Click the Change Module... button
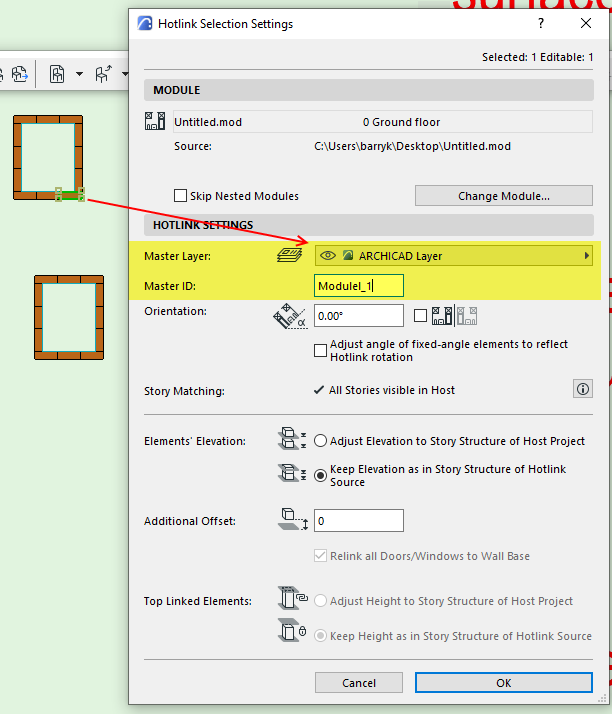The width and height of the screenshot is (612, 714). (504, 196)
